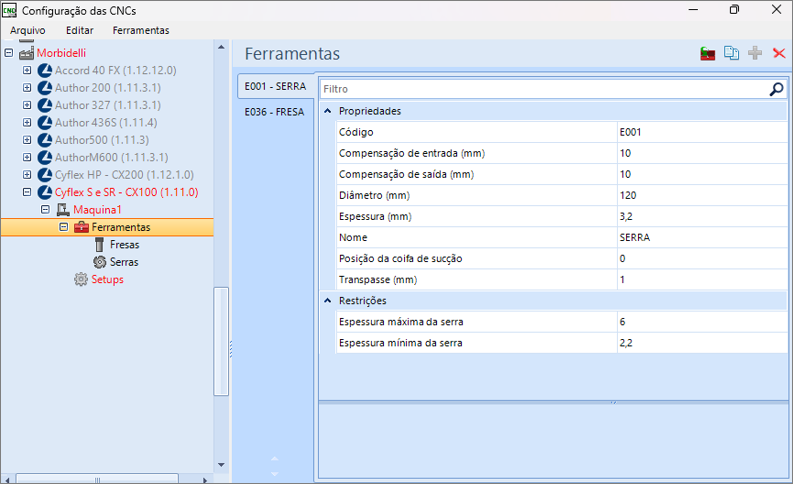Viewport: 793px width, 484px height.
Task: Open the Arquivo menu
Action: pos(28,30)
